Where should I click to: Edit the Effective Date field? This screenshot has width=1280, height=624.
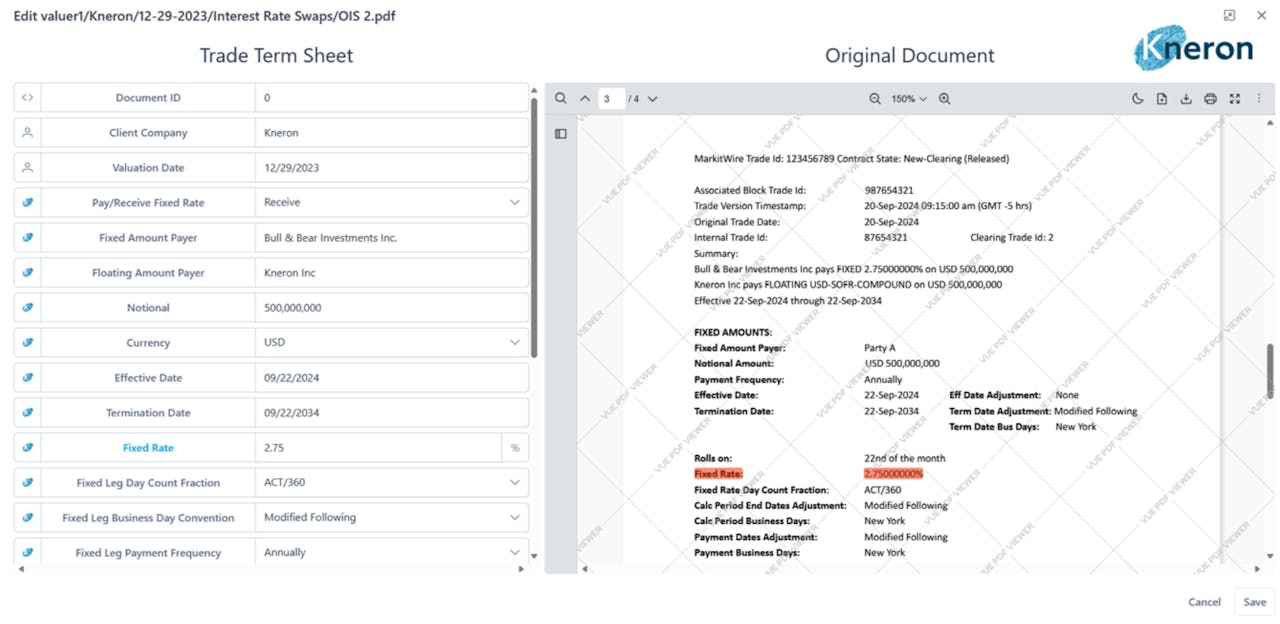pyautogui.click(x=392, y=378)
